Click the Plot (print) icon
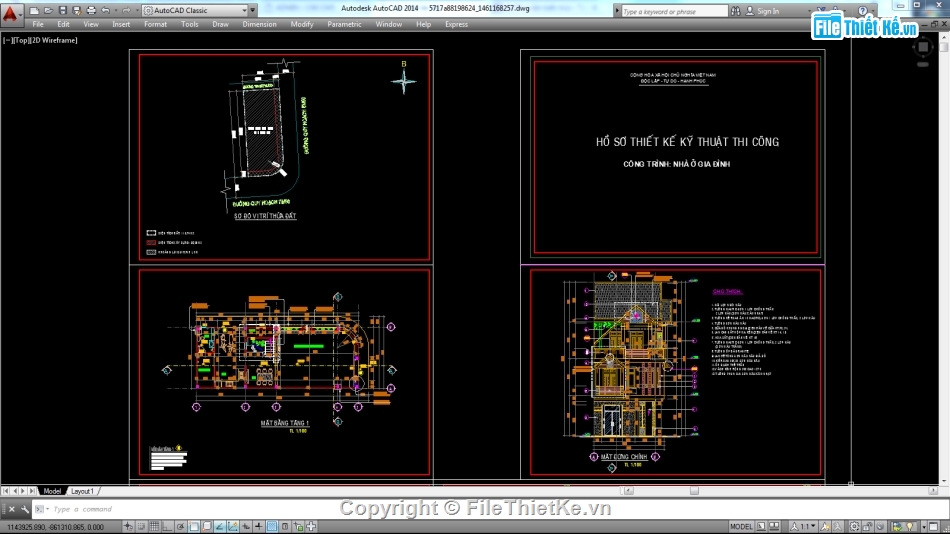 (91, 10)
